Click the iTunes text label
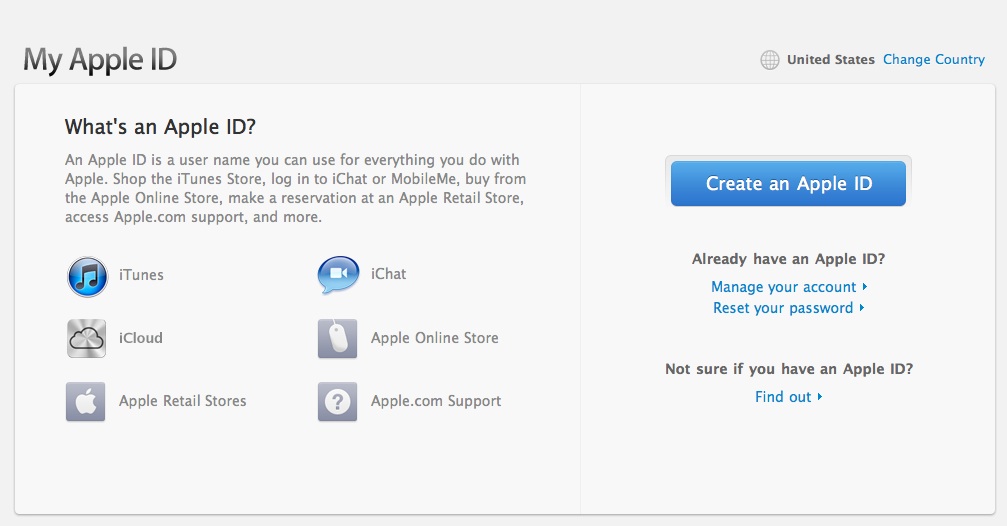The height and width of the screenshot is (526, 1007). (141, 275)
